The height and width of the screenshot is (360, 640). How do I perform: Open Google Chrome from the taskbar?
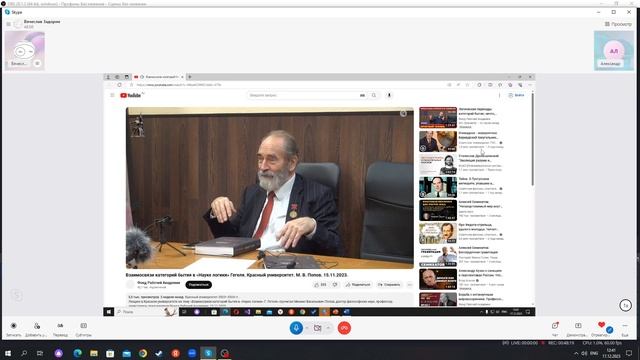143,353
